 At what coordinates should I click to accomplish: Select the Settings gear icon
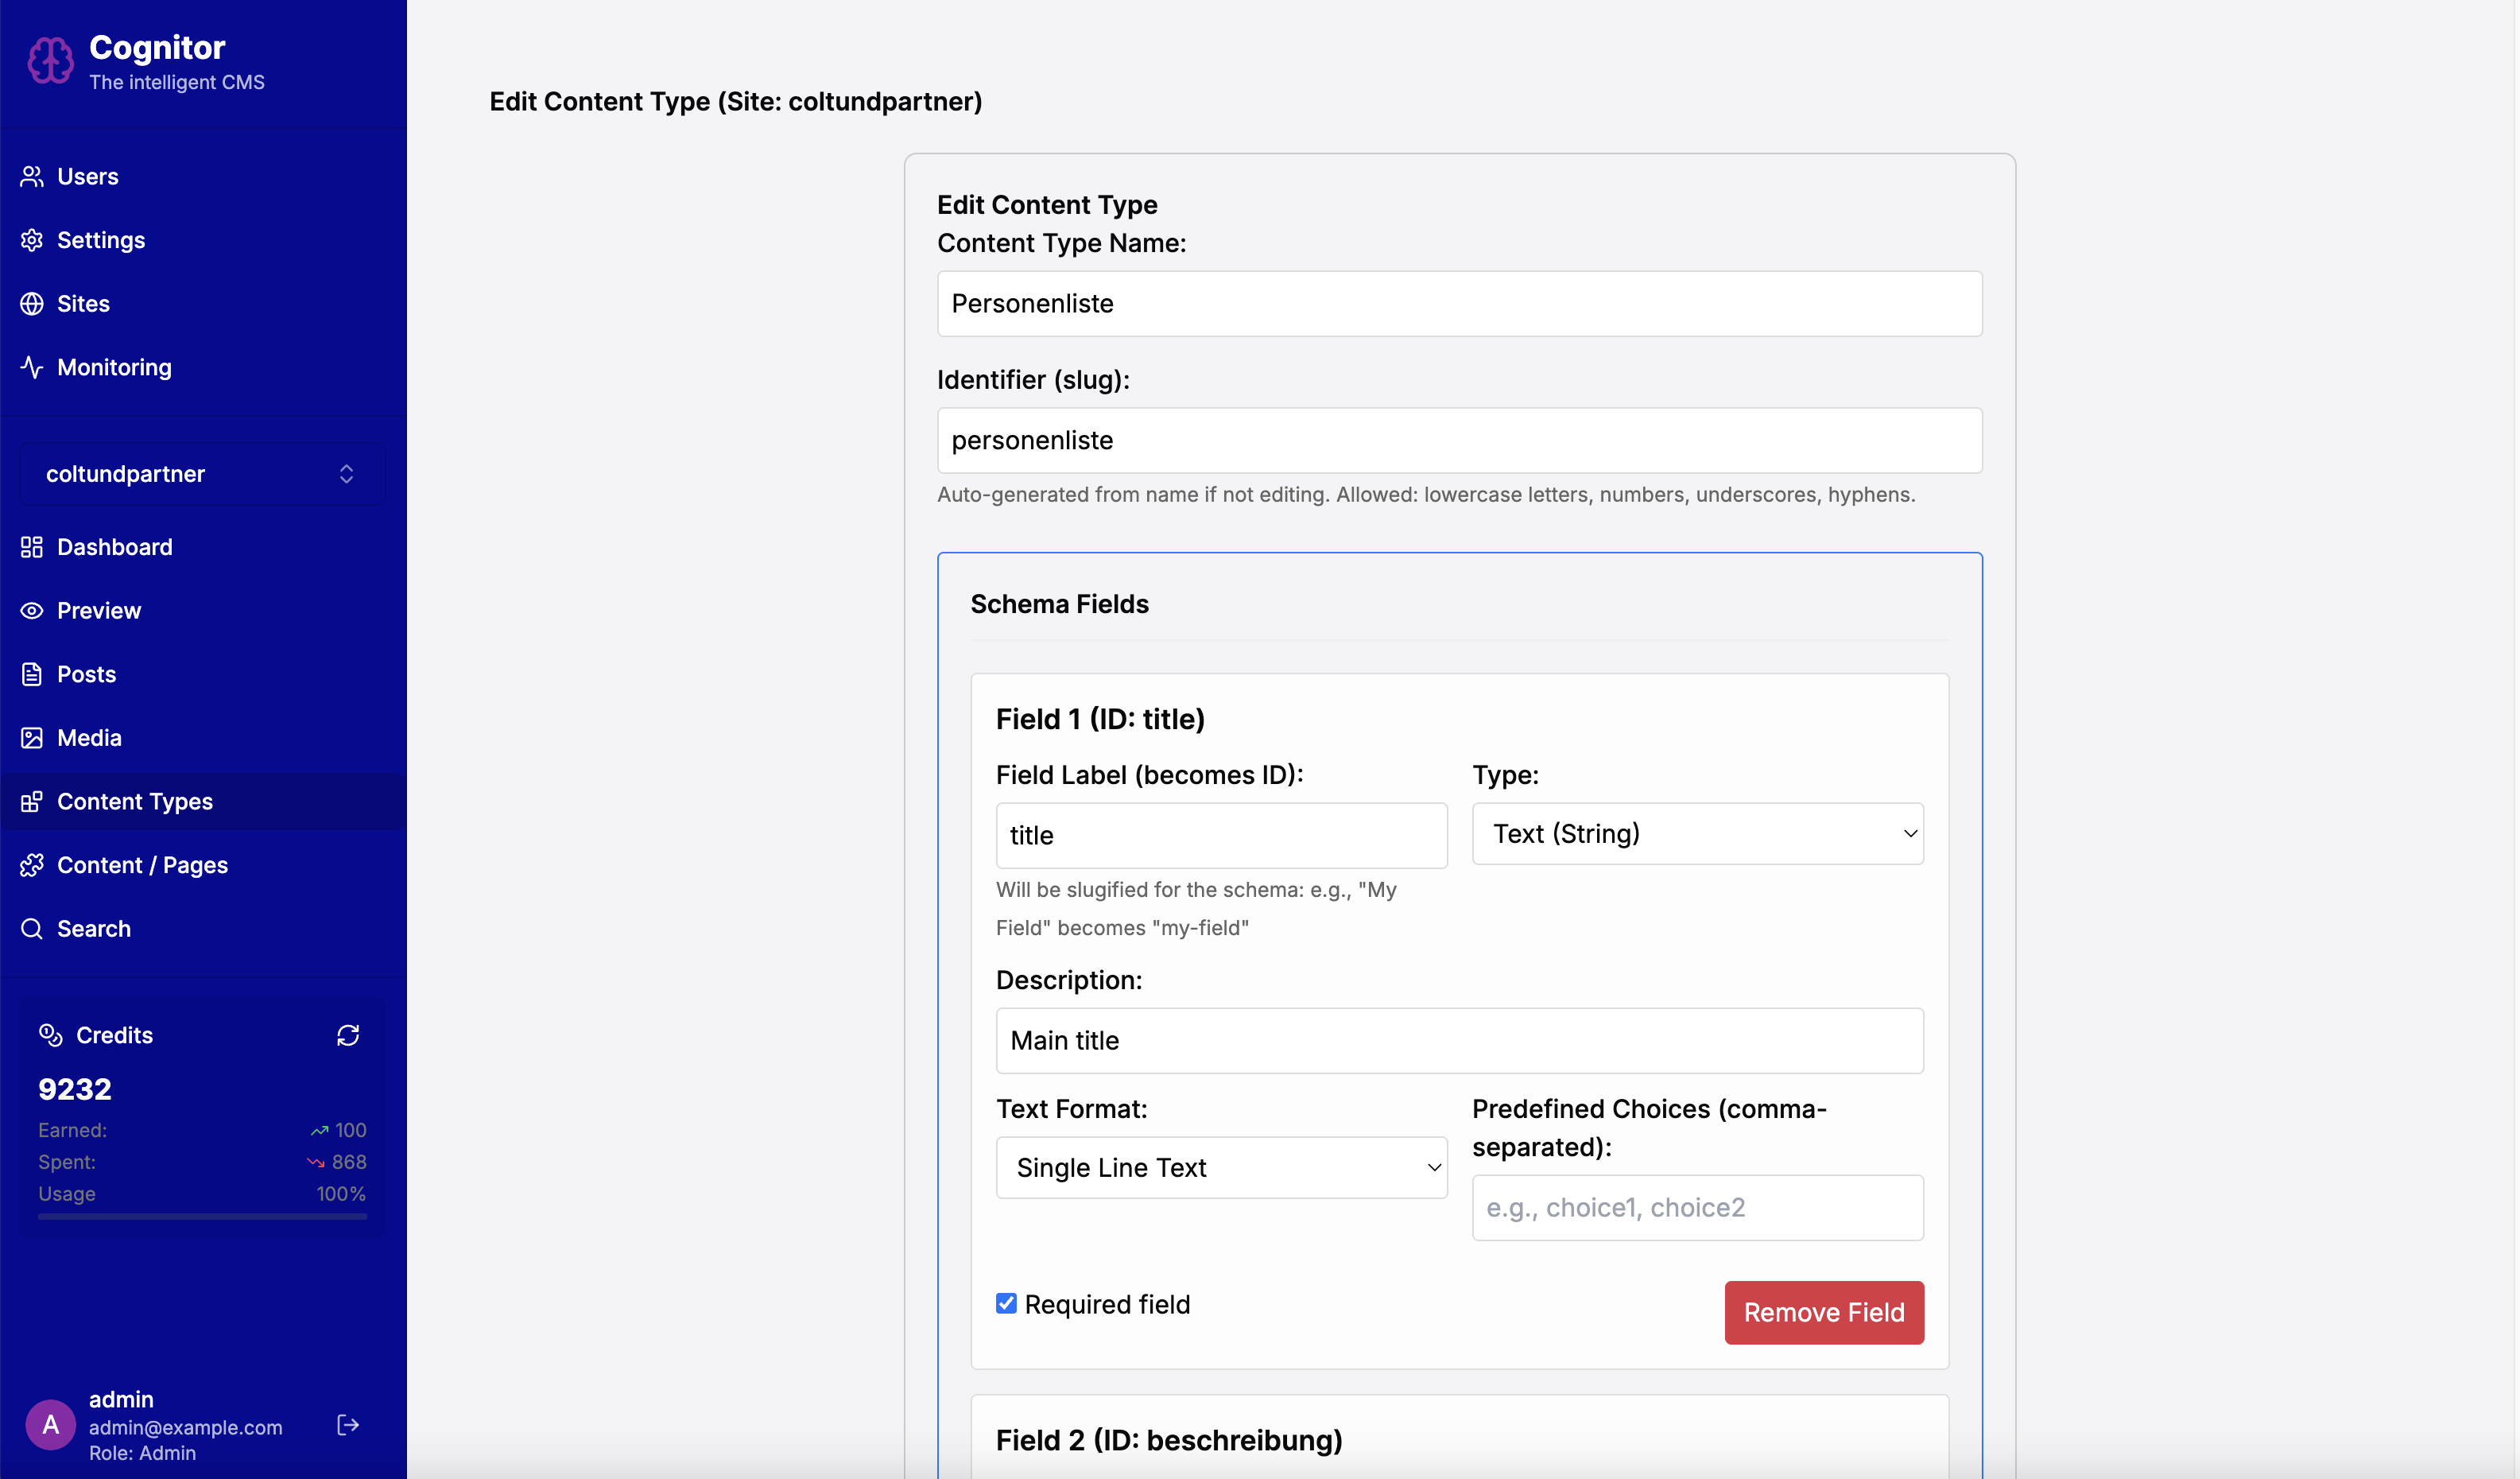coord(31,240)
